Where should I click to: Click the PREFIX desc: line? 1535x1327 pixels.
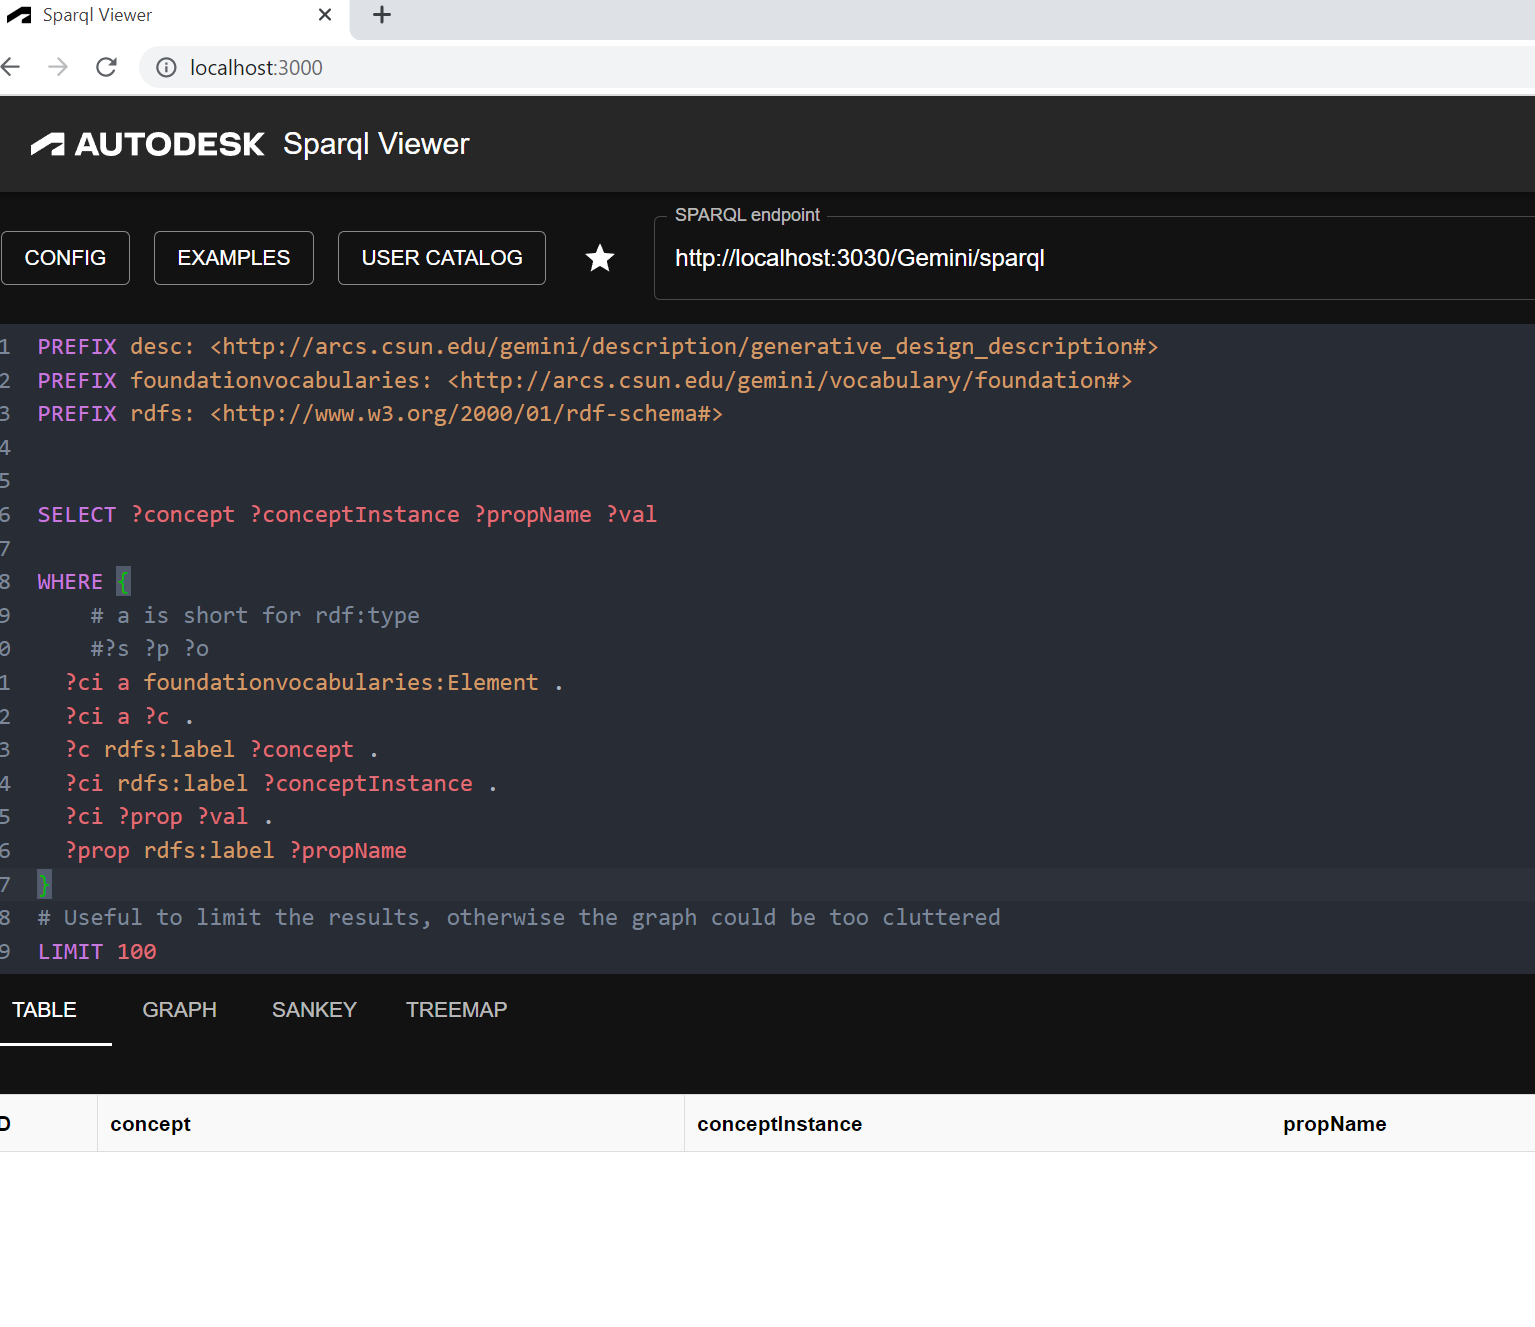pos(598,347)
